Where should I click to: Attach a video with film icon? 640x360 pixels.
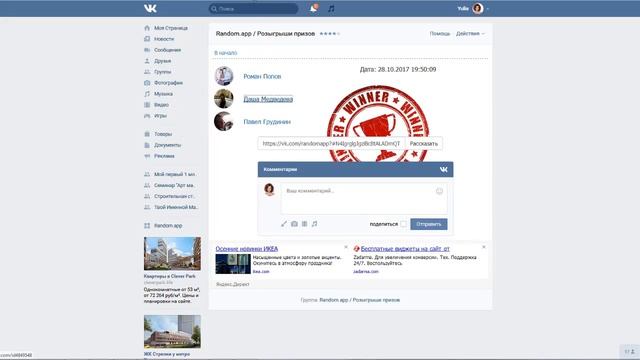click(x=304, y=224)
